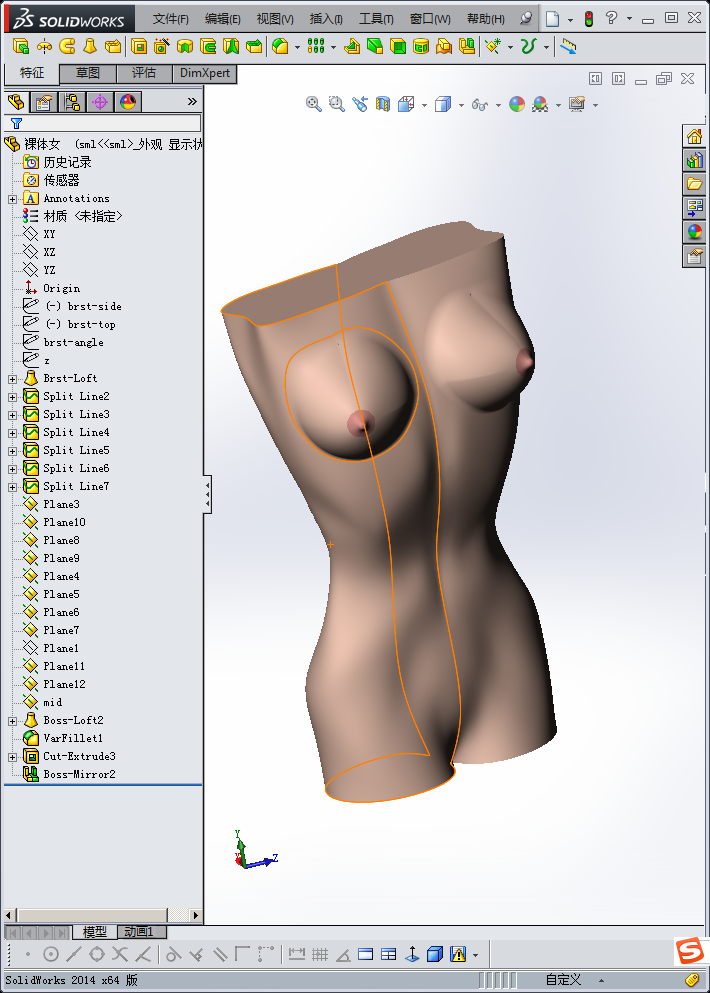Click the Hole Wizard icon
The height and width of the screenshot is (993, 710).
point(162,46)
